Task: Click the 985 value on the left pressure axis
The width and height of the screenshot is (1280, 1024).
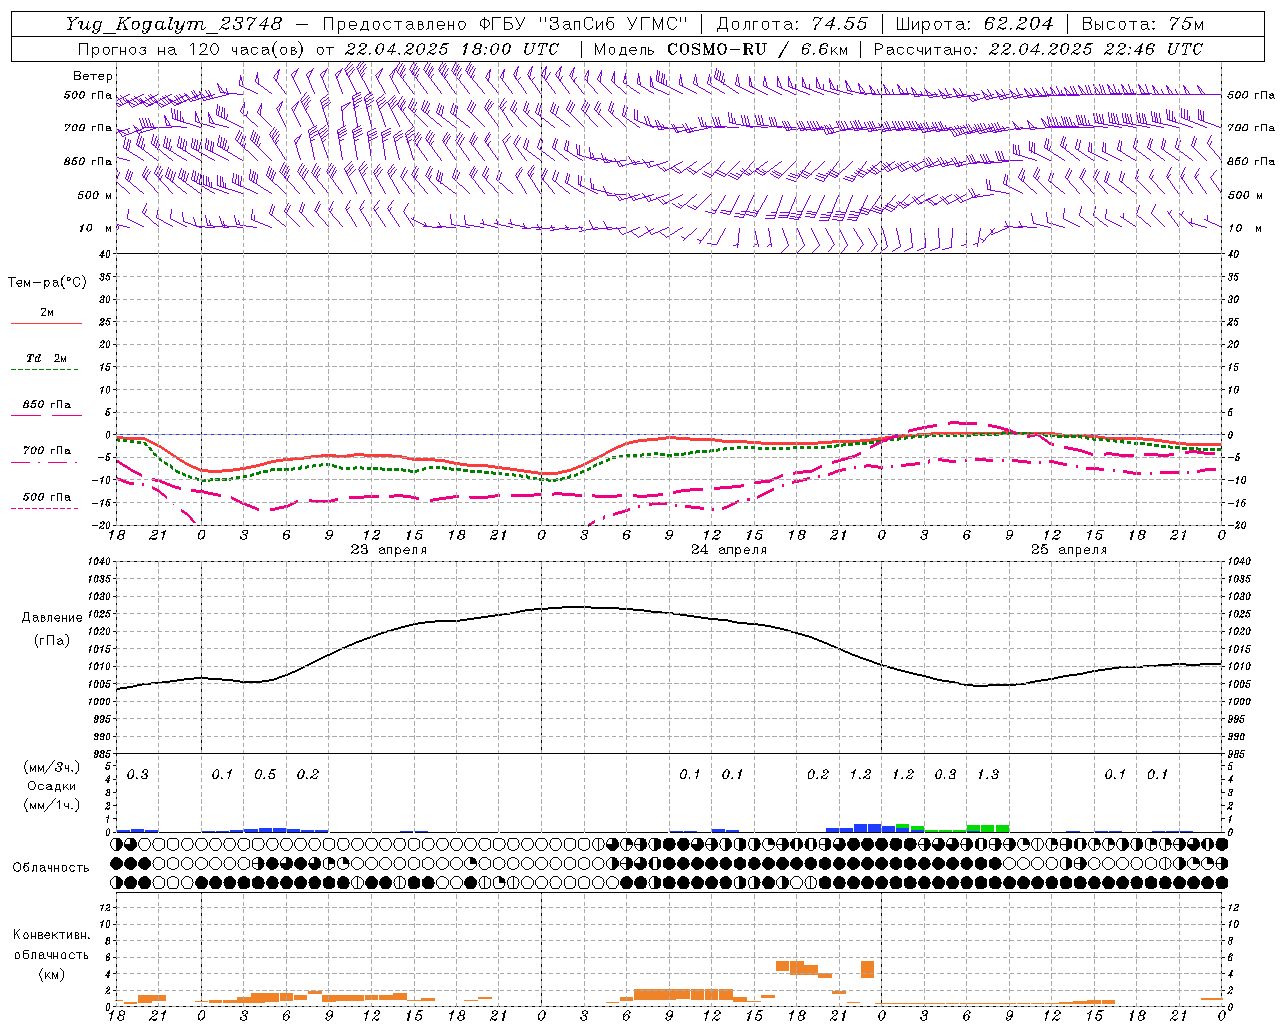Action: coord(103,755)
